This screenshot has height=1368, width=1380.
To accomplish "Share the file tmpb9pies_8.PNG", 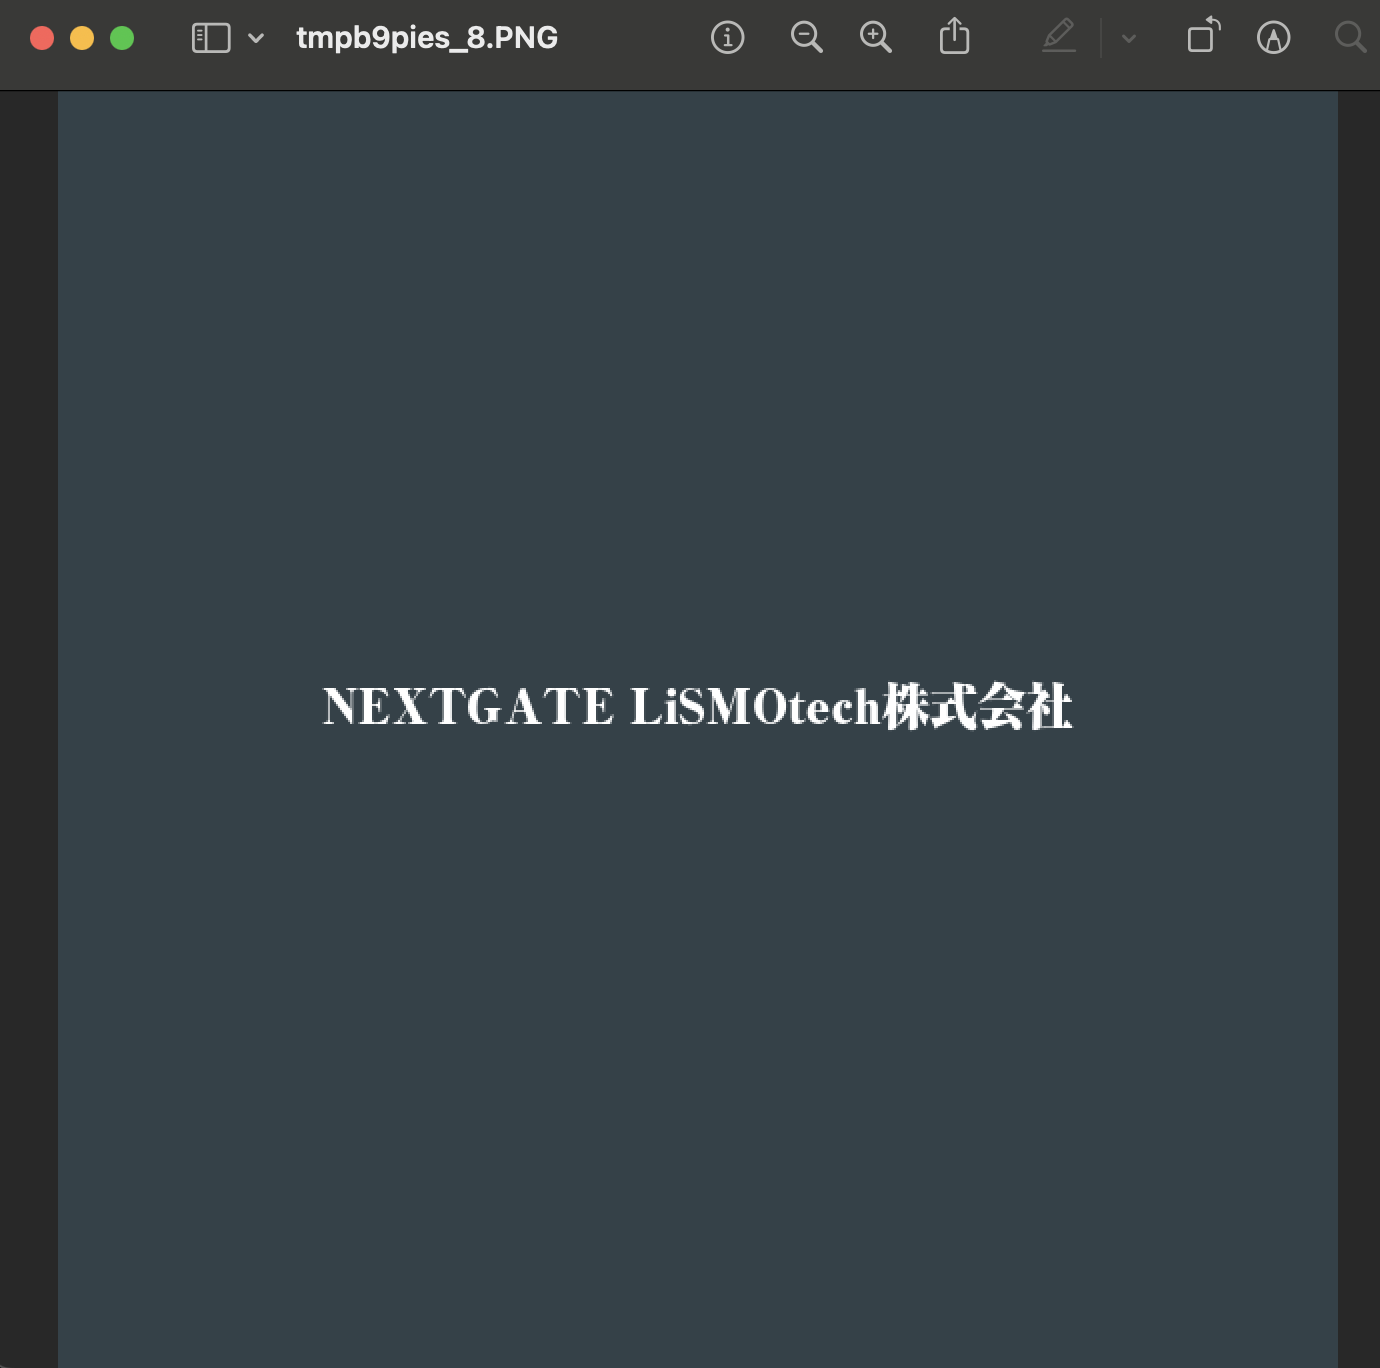I will pos(955,36).
